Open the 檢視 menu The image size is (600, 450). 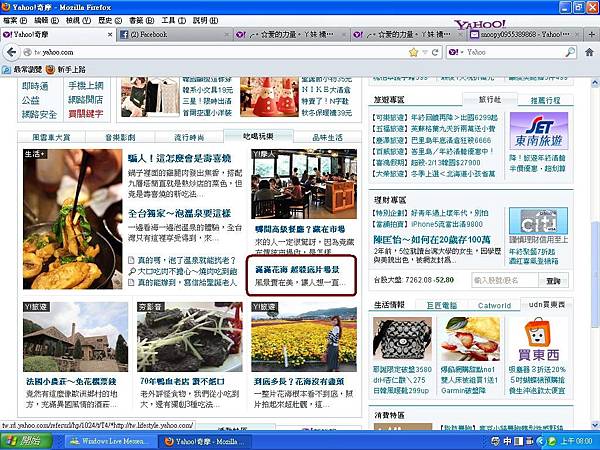(78, 20)
